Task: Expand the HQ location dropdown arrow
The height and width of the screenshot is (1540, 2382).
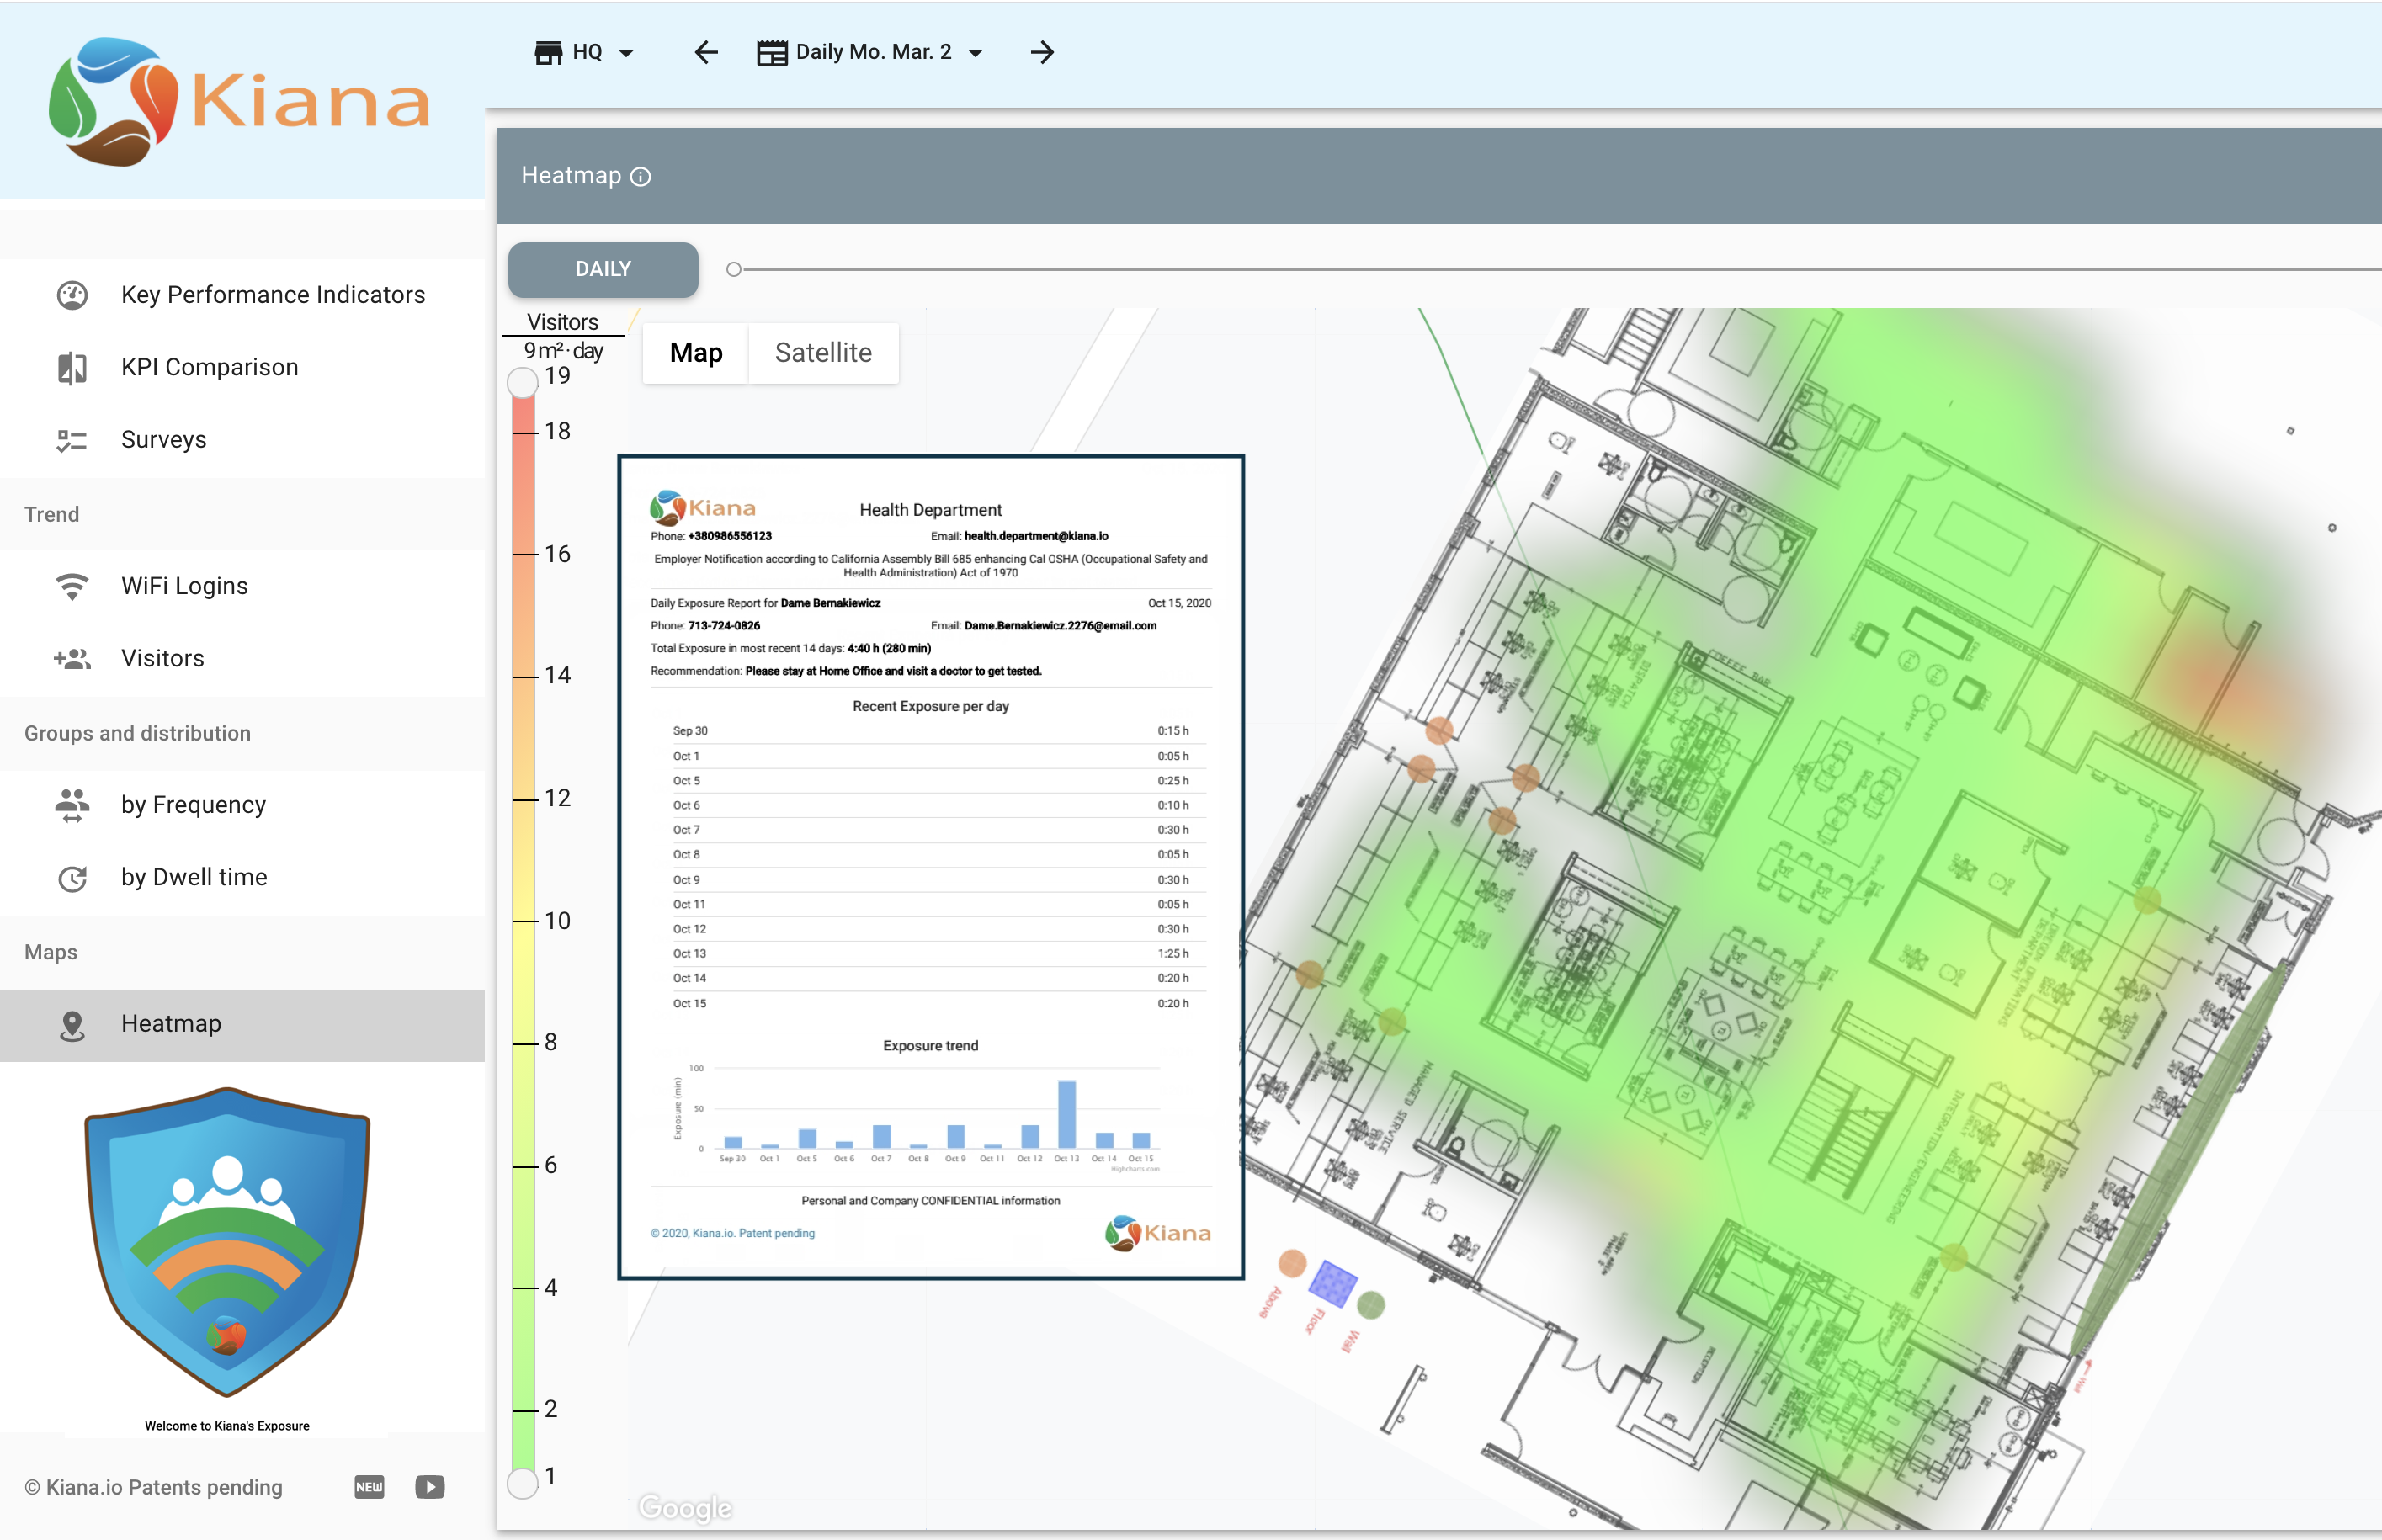Action: (626, 53)
